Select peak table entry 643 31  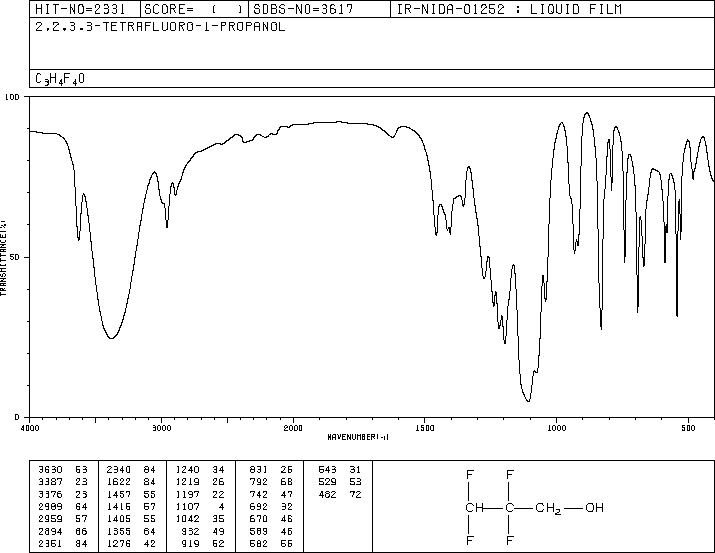point(340,470)
